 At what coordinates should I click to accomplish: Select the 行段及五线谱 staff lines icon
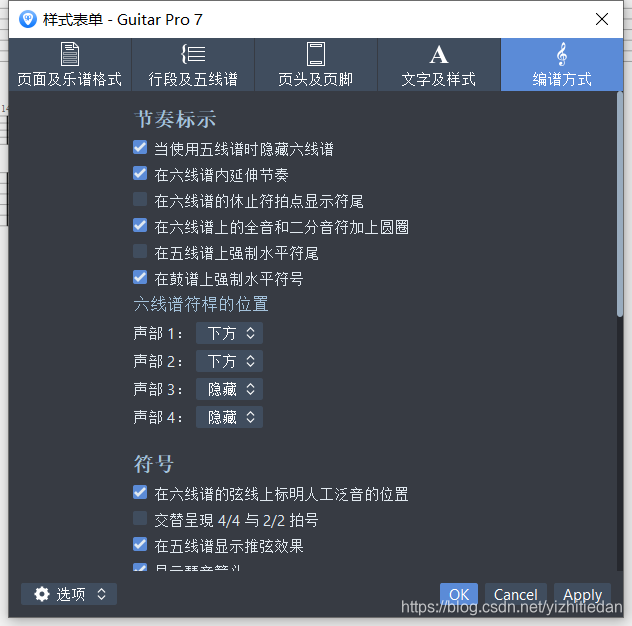193,54
